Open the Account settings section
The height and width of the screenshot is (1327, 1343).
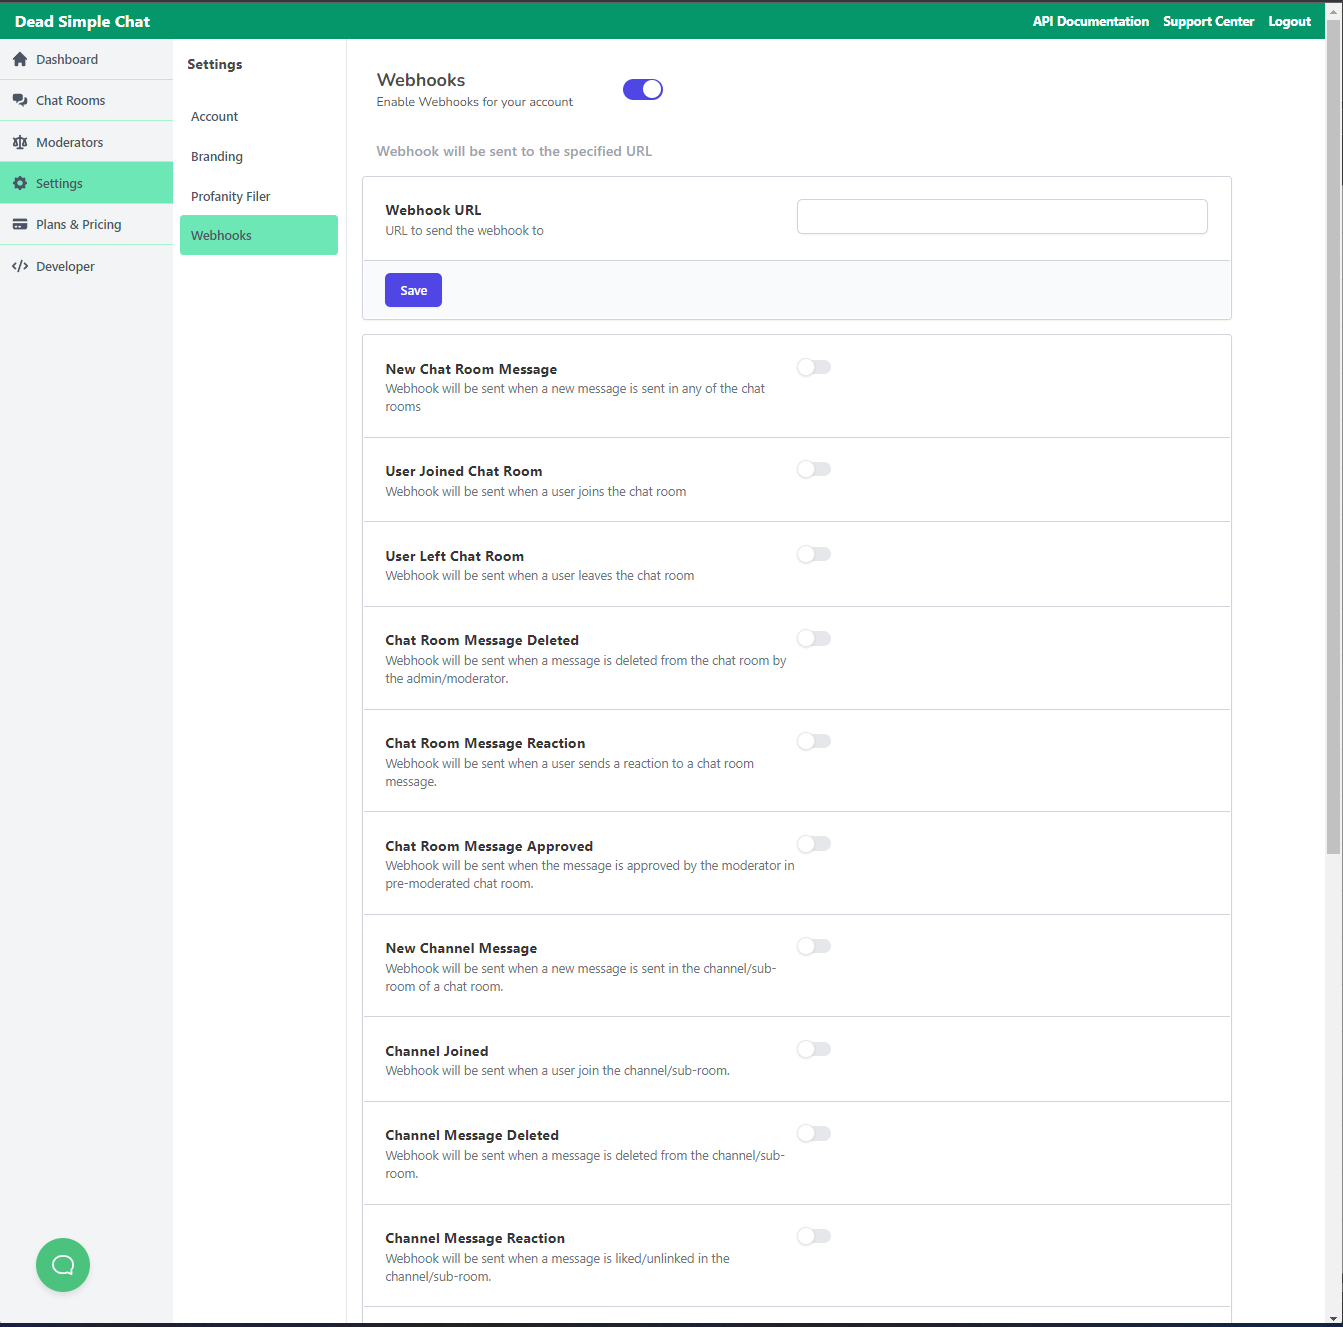coord(215,117)
